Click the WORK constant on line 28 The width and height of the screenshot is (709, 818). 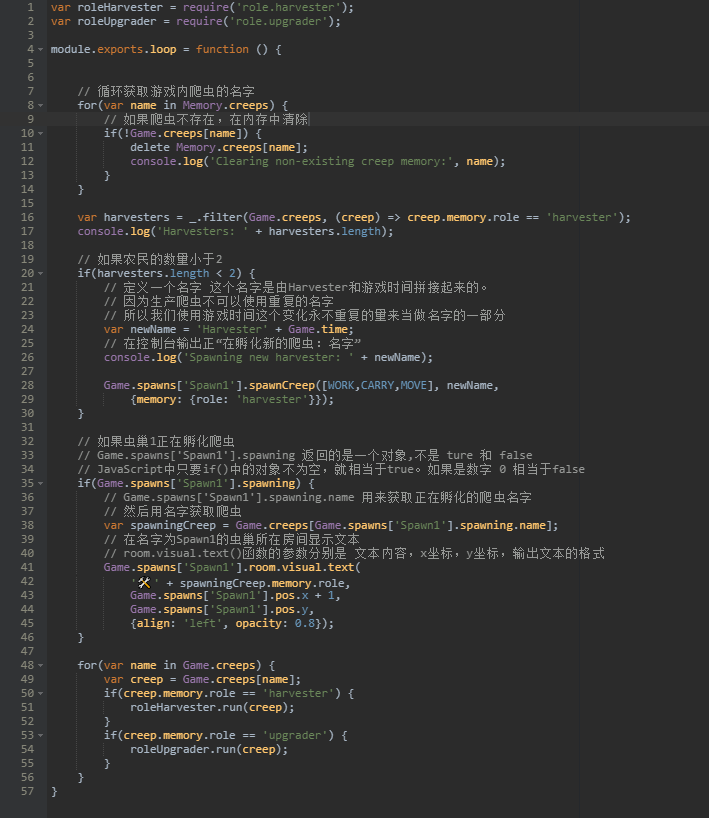pos(341,385)
